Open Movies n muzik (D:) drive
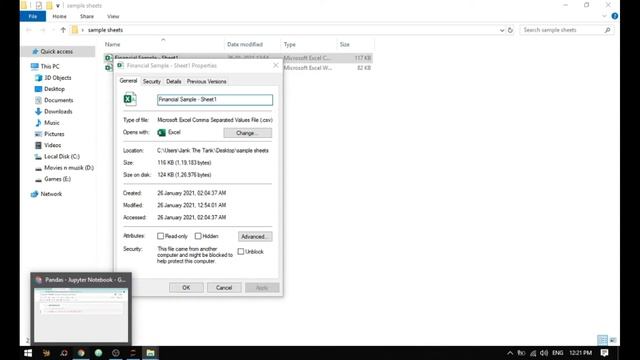The image size is (640, 360). coord(69,168)
